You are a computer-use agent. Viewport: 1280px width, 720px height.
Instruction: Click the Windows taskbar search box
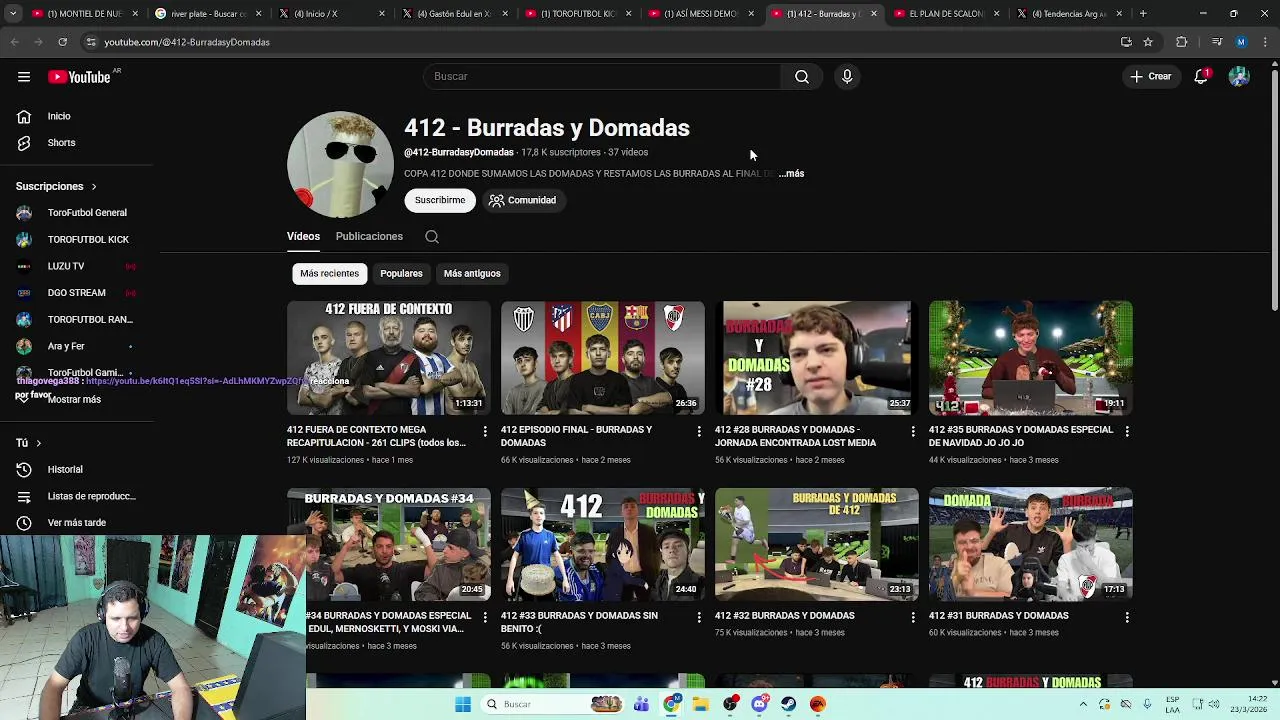553,704
